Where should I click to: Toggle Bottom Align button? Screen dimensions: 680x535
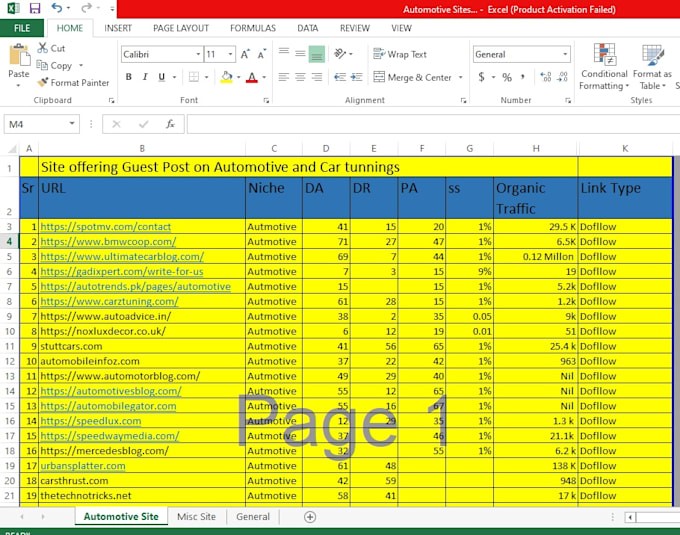317,54
